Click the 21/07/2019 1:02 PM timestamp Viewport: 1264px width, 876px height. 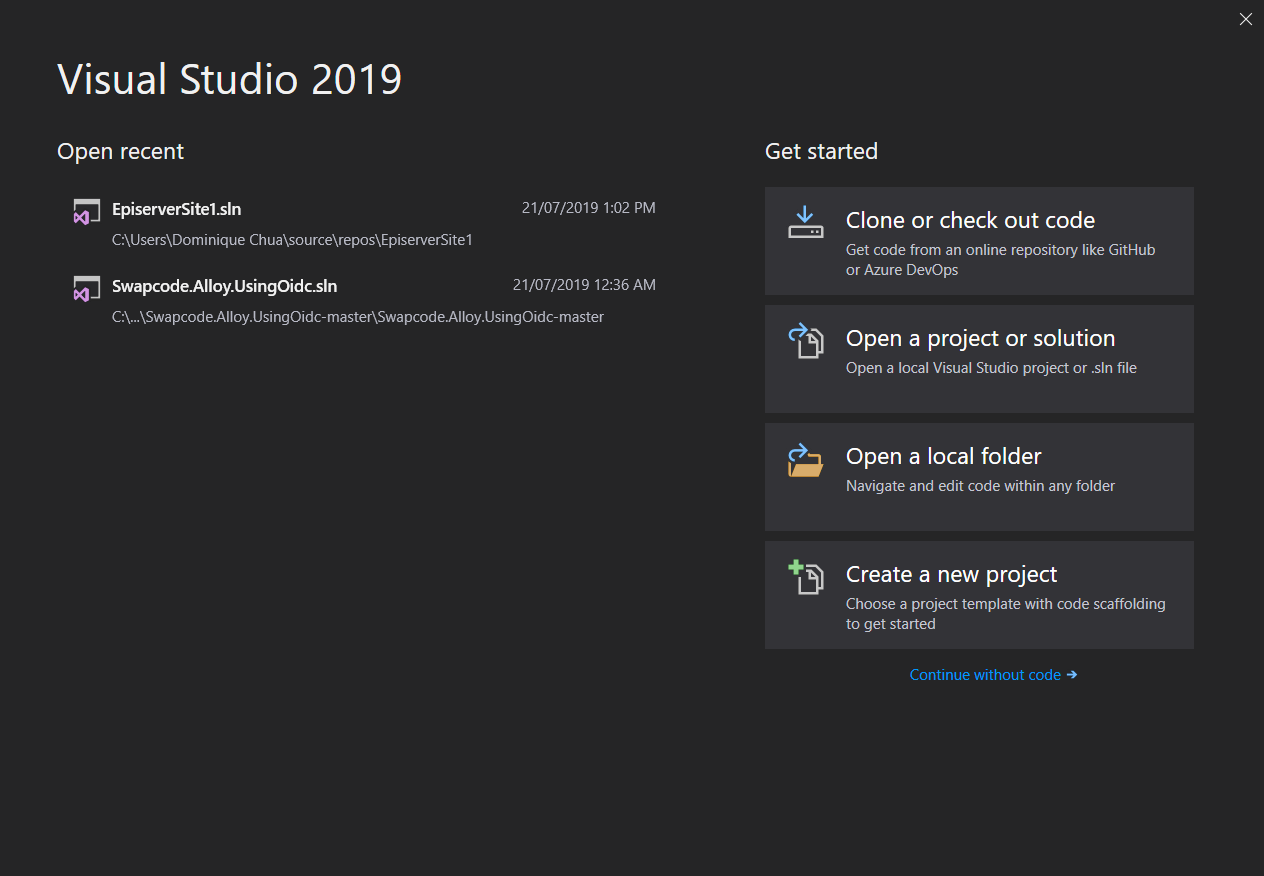pyautogui.click(x=588, y=208)
